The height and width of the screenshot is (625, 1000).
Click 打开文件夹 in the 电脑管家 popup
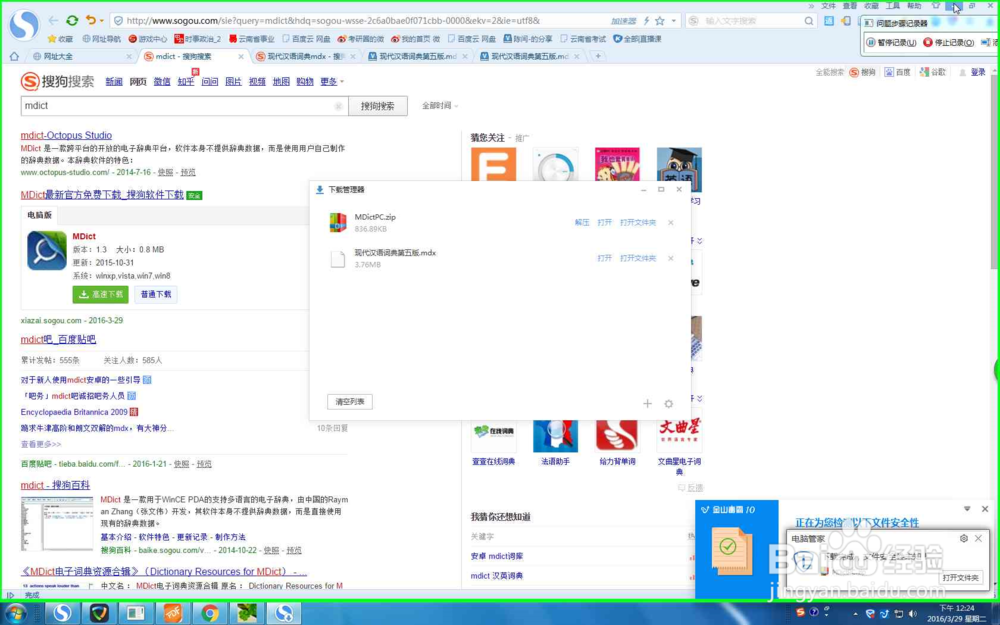(x=960, y=578)
